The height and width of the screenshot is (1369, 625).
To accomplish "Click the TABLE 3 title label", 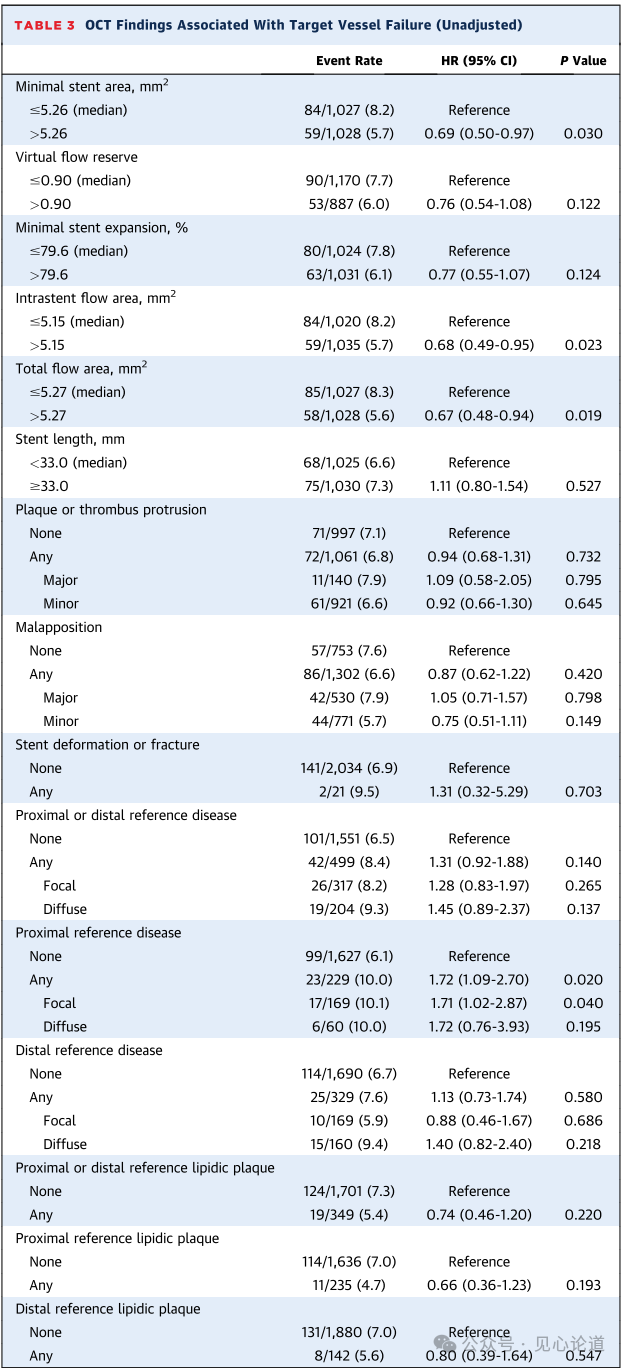I will pos(44,24).
